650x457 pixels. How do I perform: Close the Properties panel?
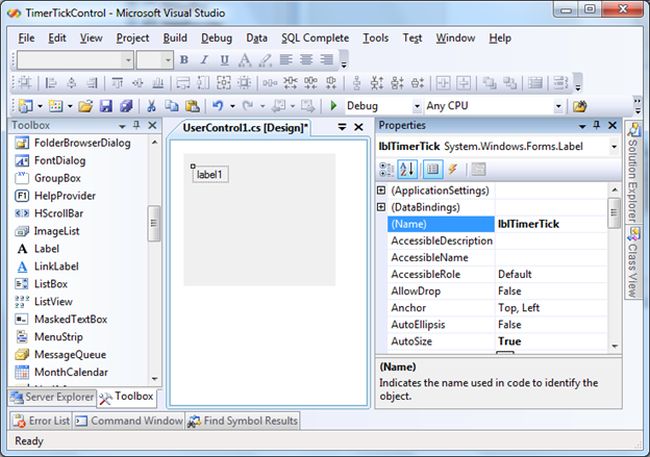(612, 125)
